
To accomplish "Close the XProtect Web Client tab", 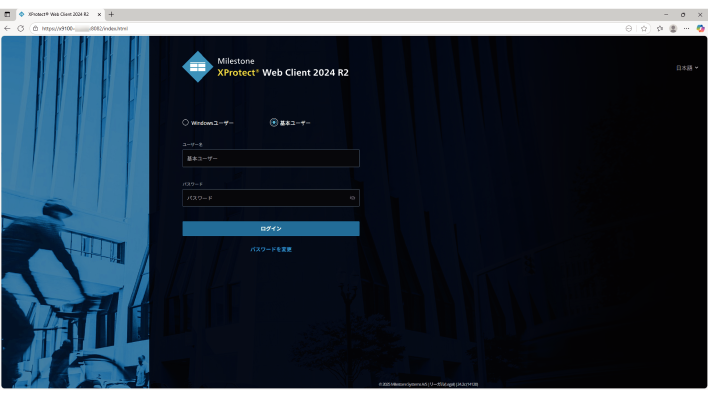I will click(x=99, y=14).
